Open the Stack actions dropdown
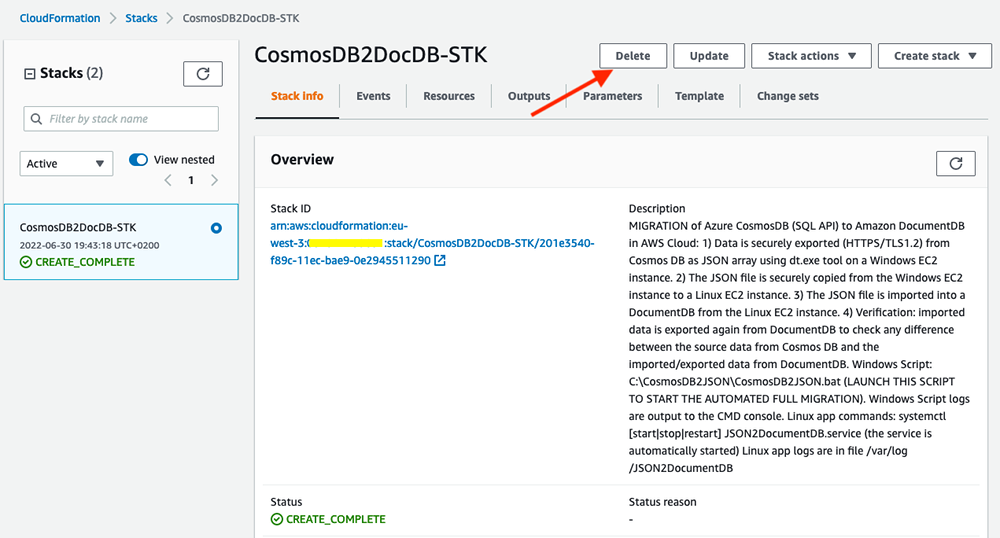This screenshot has width=1000, height=538. pyautogui.click(x=811, y=55)
